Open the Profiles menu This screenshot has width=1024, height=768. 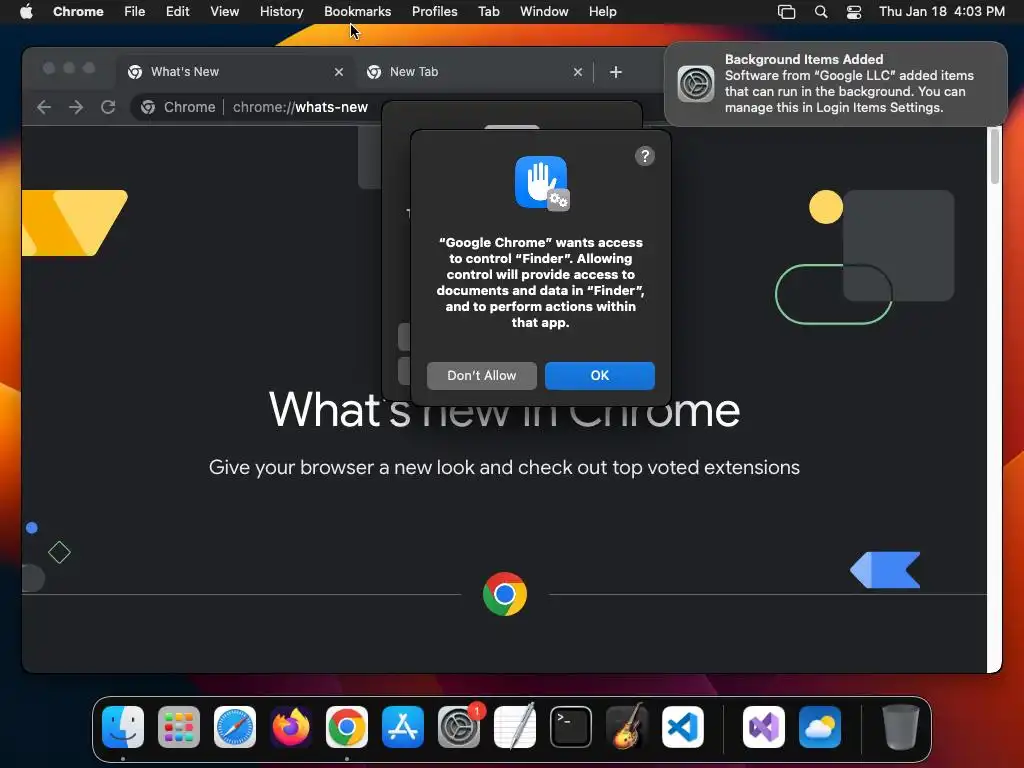point(434,12)
